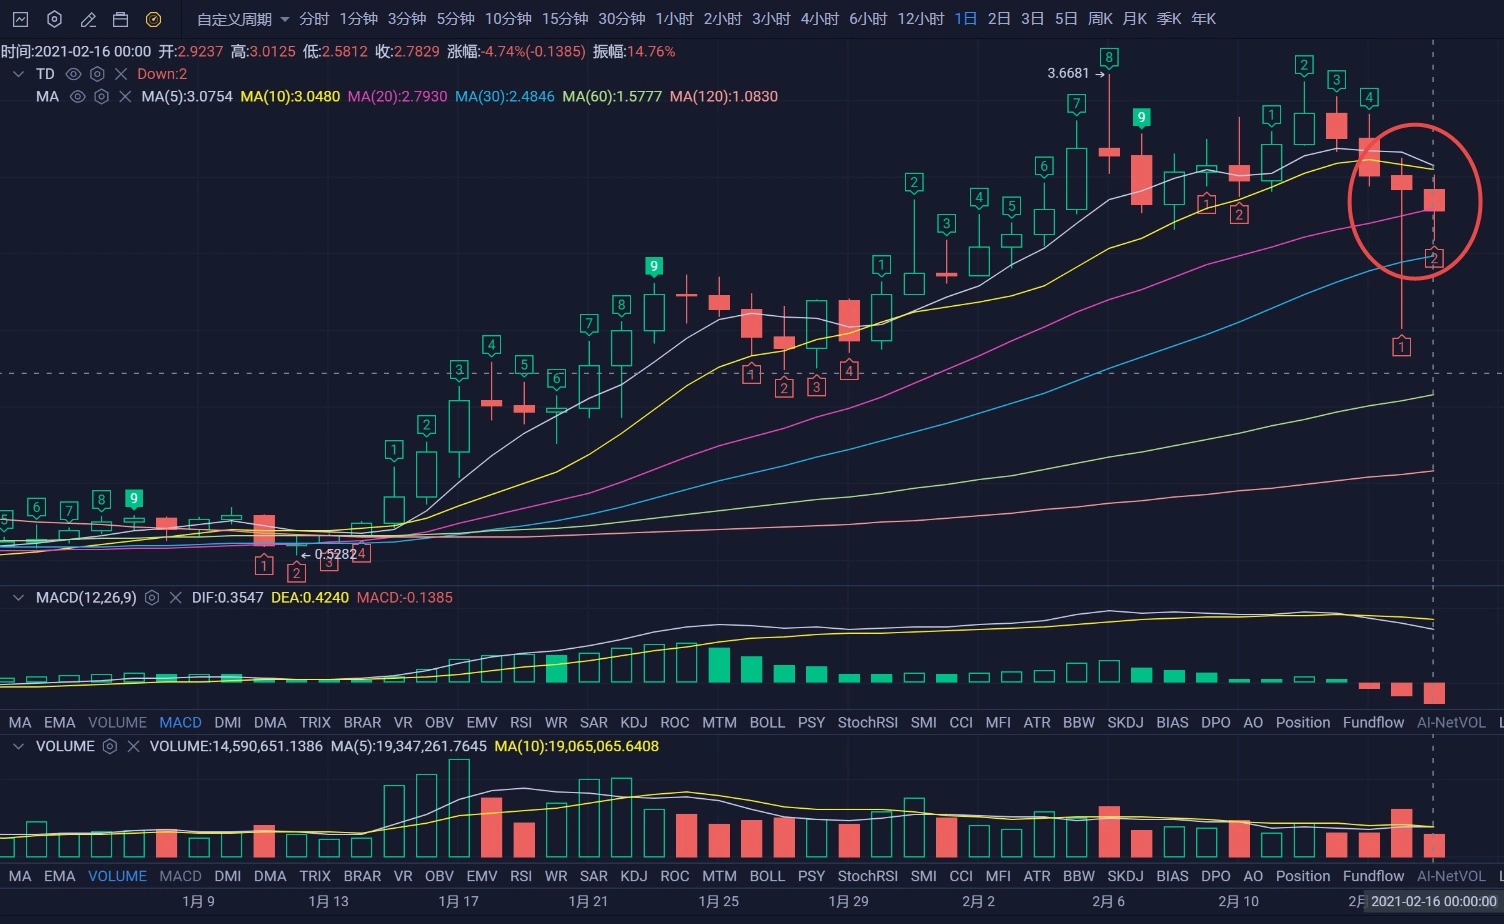This screenshot has width=1504, height=924.
Task: Switch to 15分钟 timeframe
Action: [565, 19]
